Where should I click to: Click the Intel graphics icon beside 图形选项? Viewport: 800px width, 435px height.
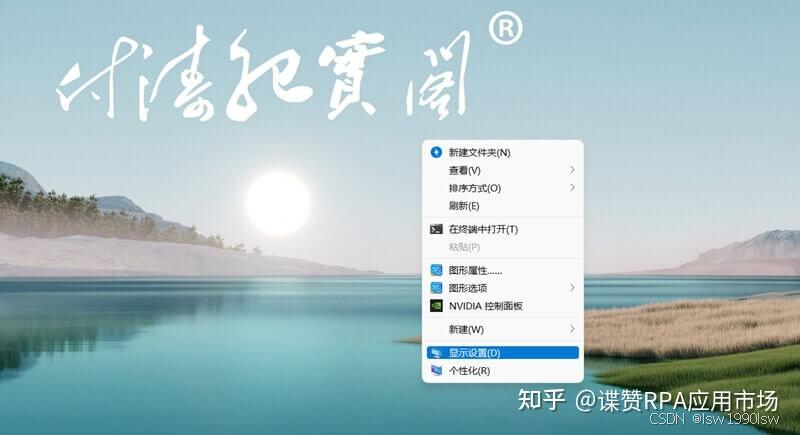436,288
